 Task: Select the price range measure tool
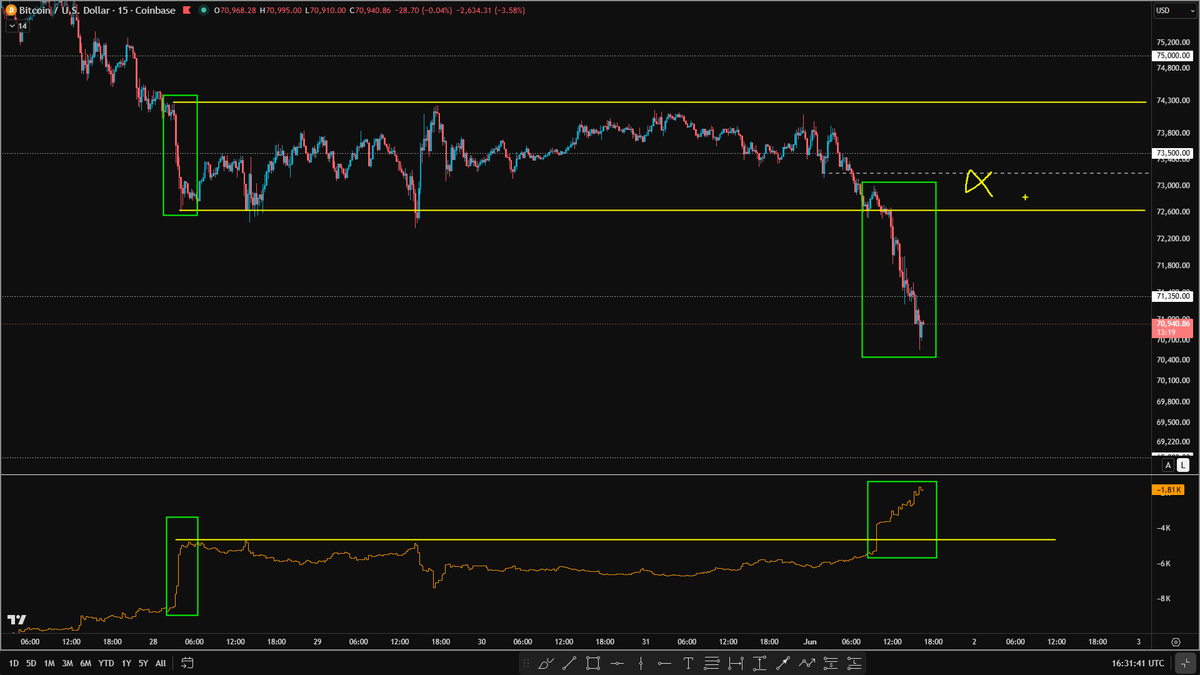tap(759, 663)
